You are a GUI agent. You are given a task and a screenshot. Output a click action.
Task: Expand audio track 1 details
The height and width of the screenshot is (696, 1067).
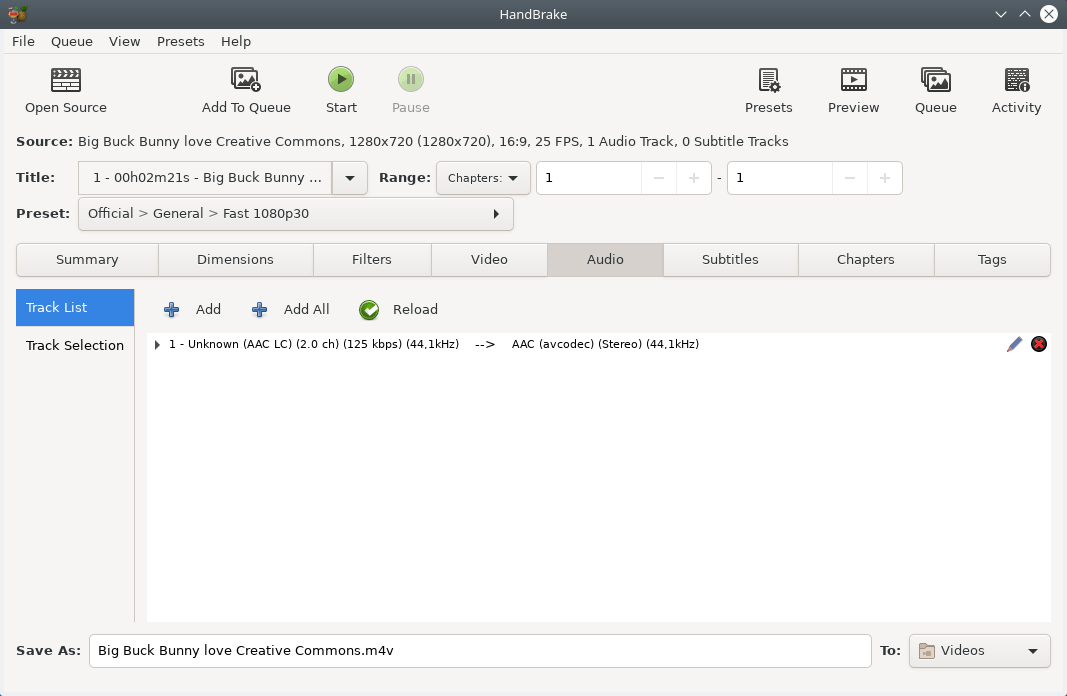pyautogui.click(x=156, y=344)
